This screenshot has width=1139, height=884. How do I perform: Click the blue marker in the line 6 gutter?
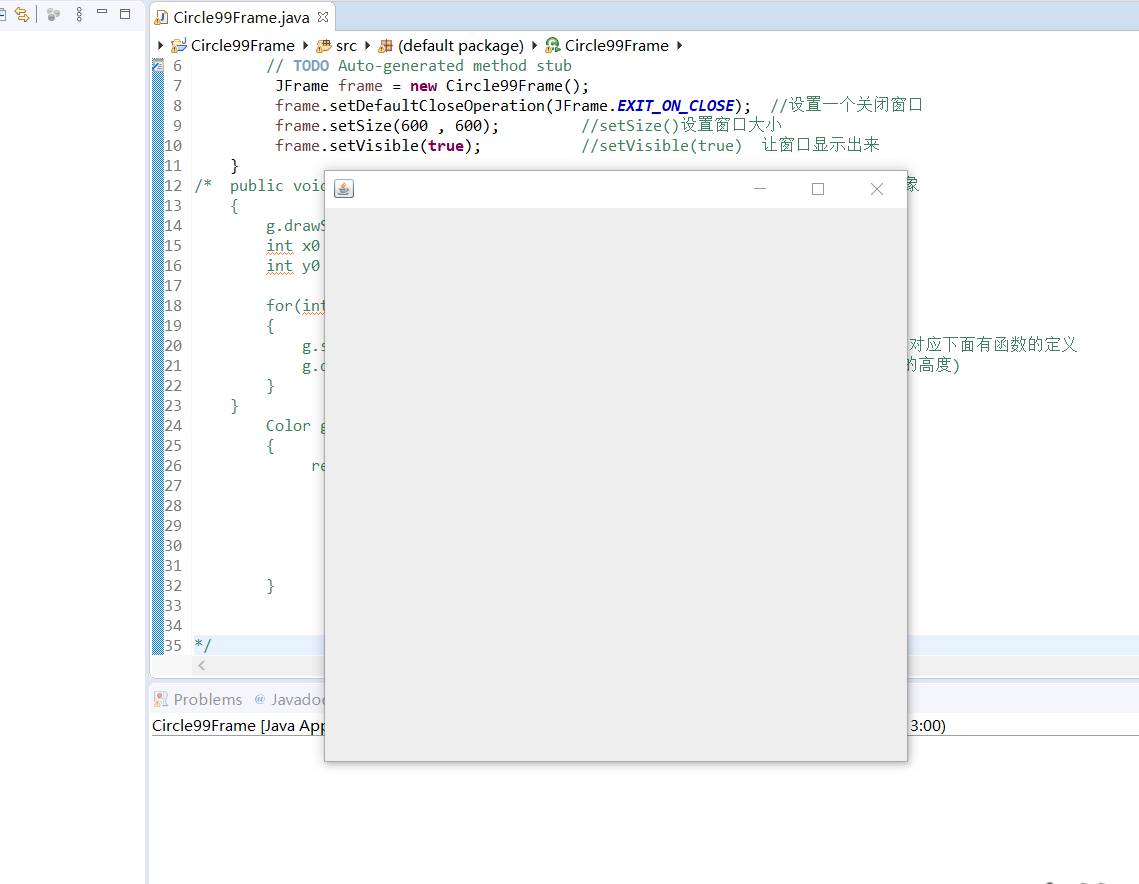click(x=157, y=64)
